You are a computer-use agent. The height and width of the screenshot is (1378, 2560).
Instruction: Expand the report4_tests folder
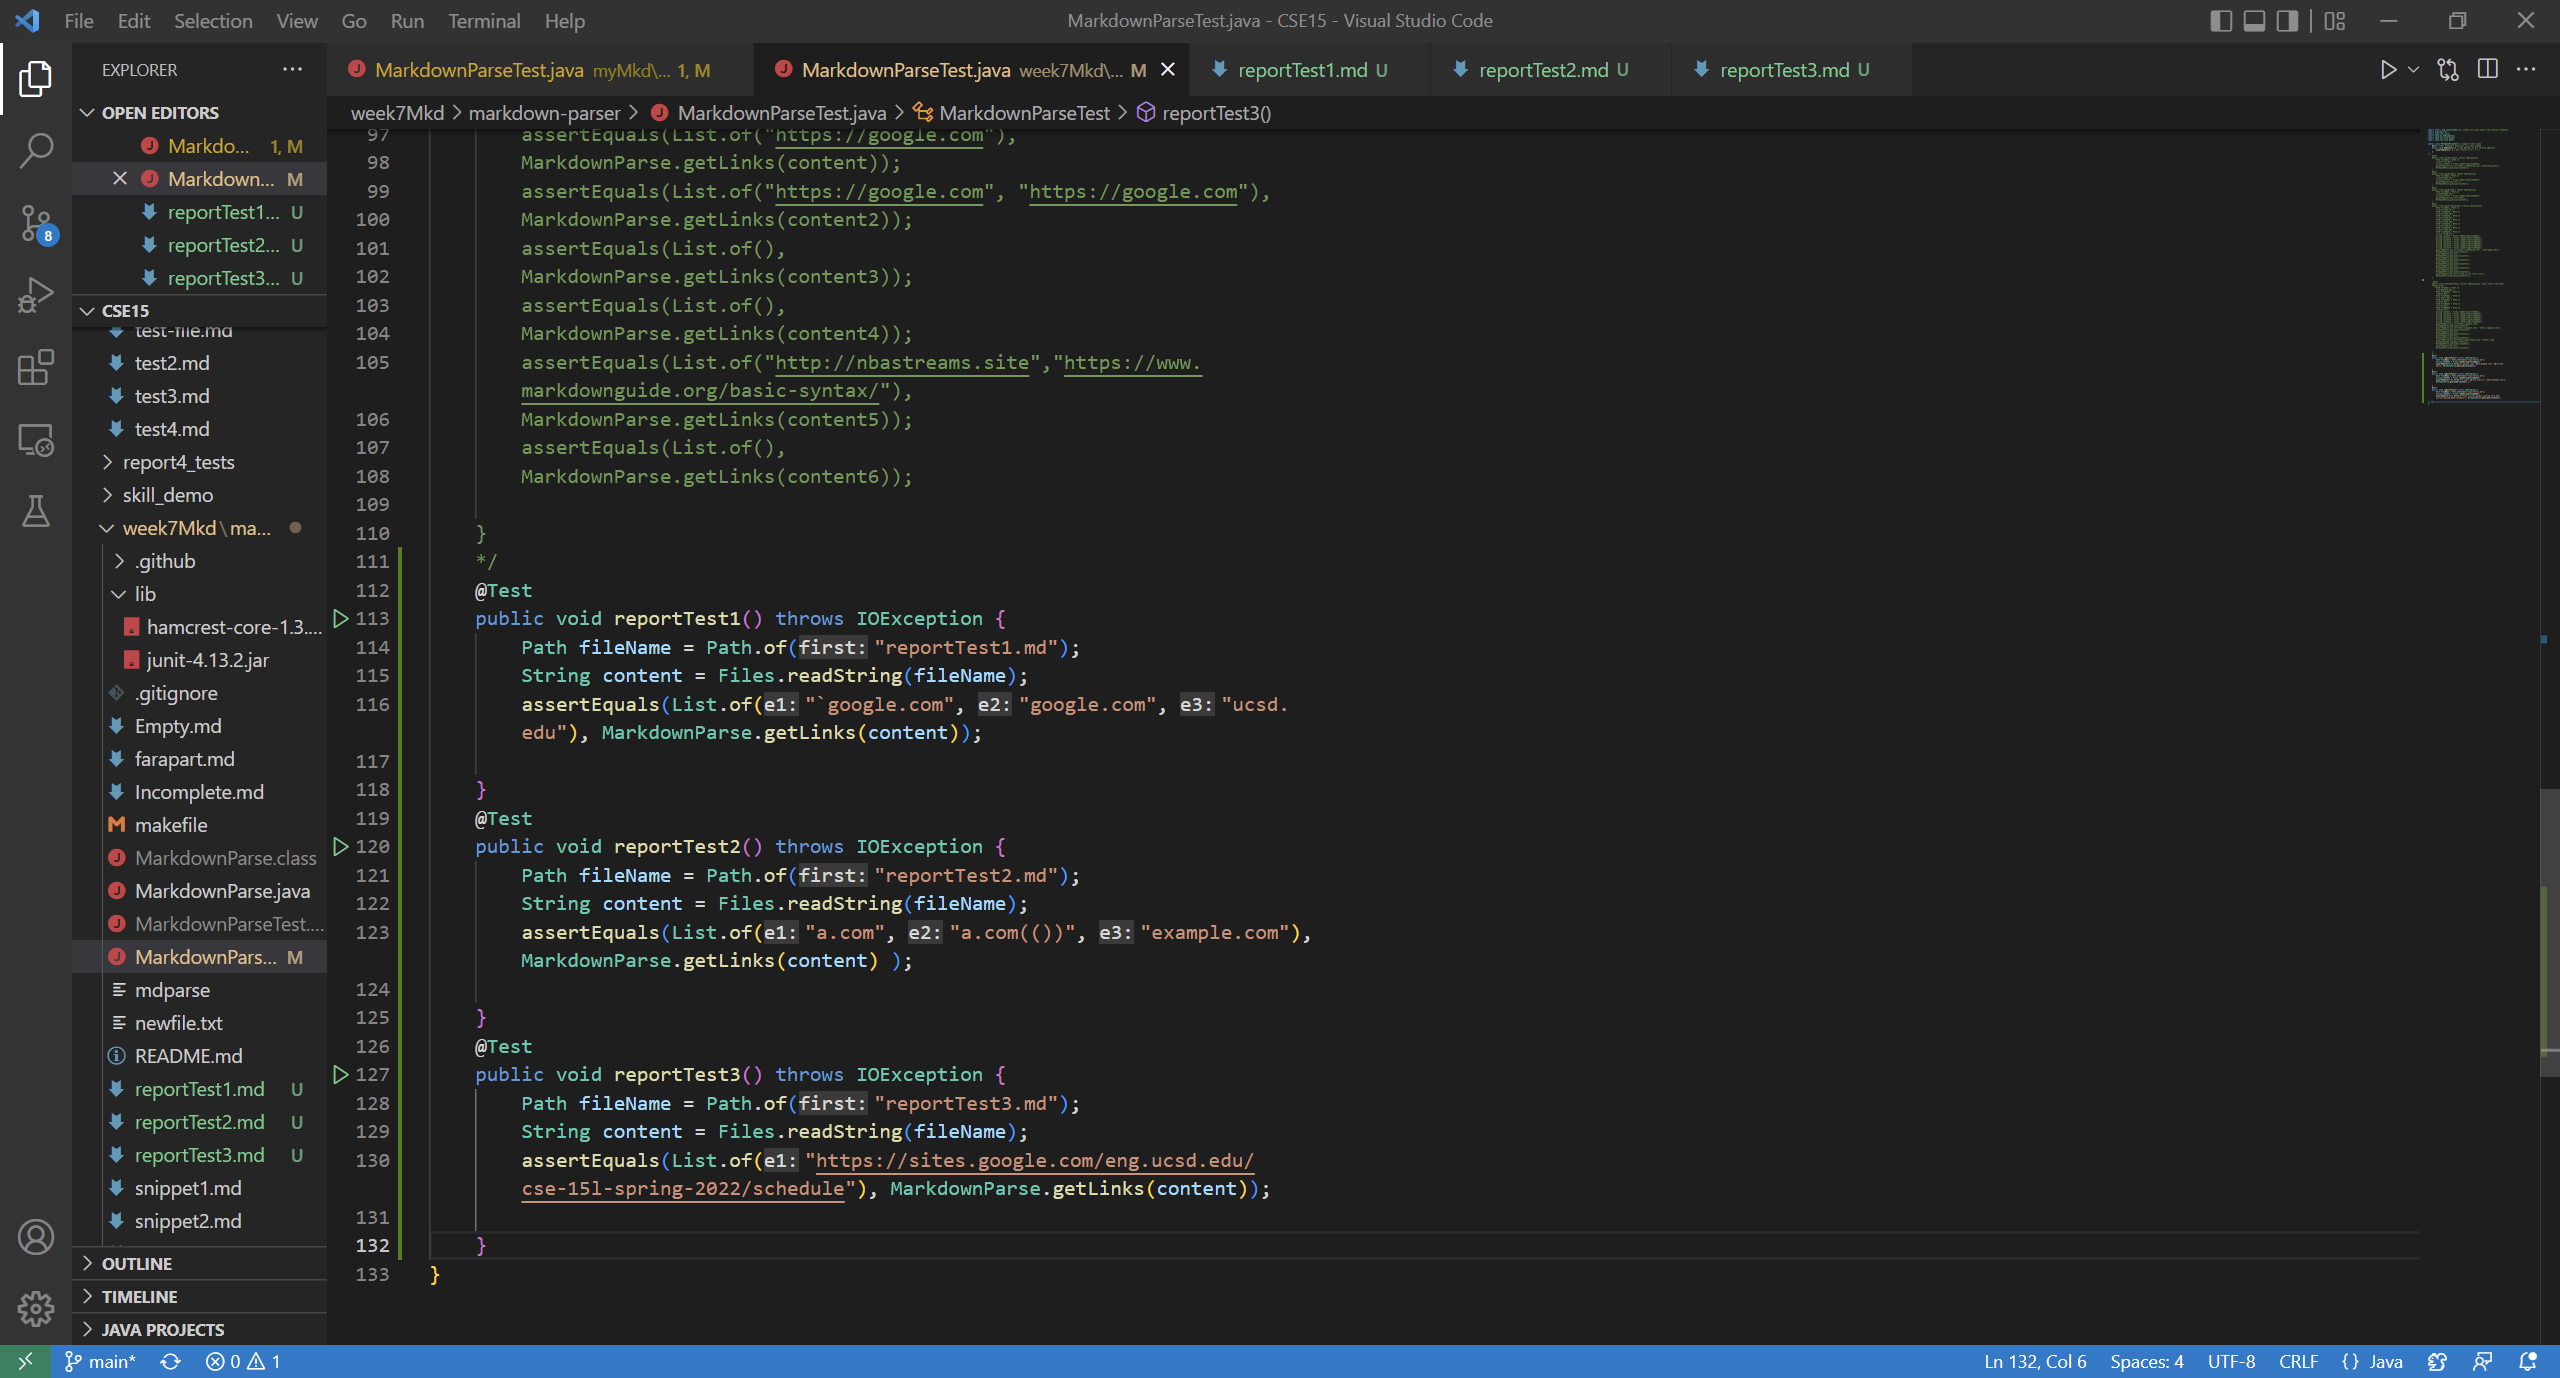(179, 462)
